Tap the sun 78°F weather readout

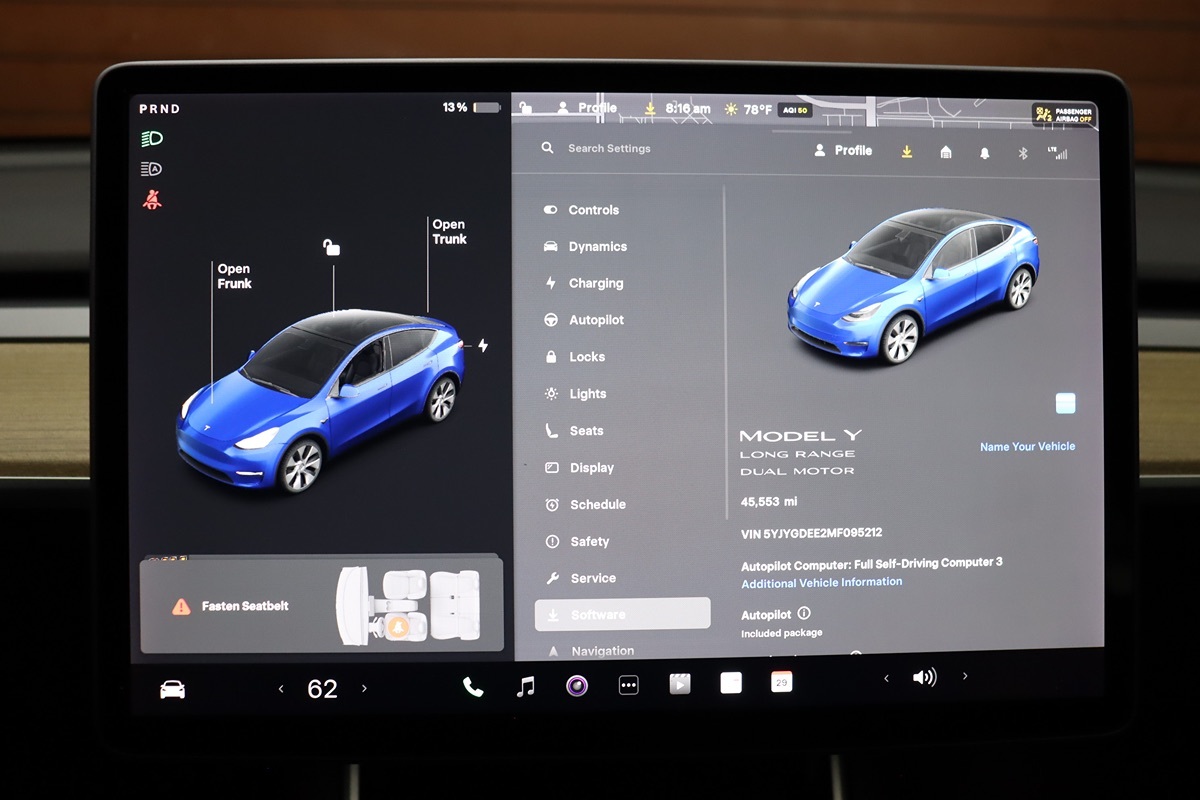(x=748, y=109)
